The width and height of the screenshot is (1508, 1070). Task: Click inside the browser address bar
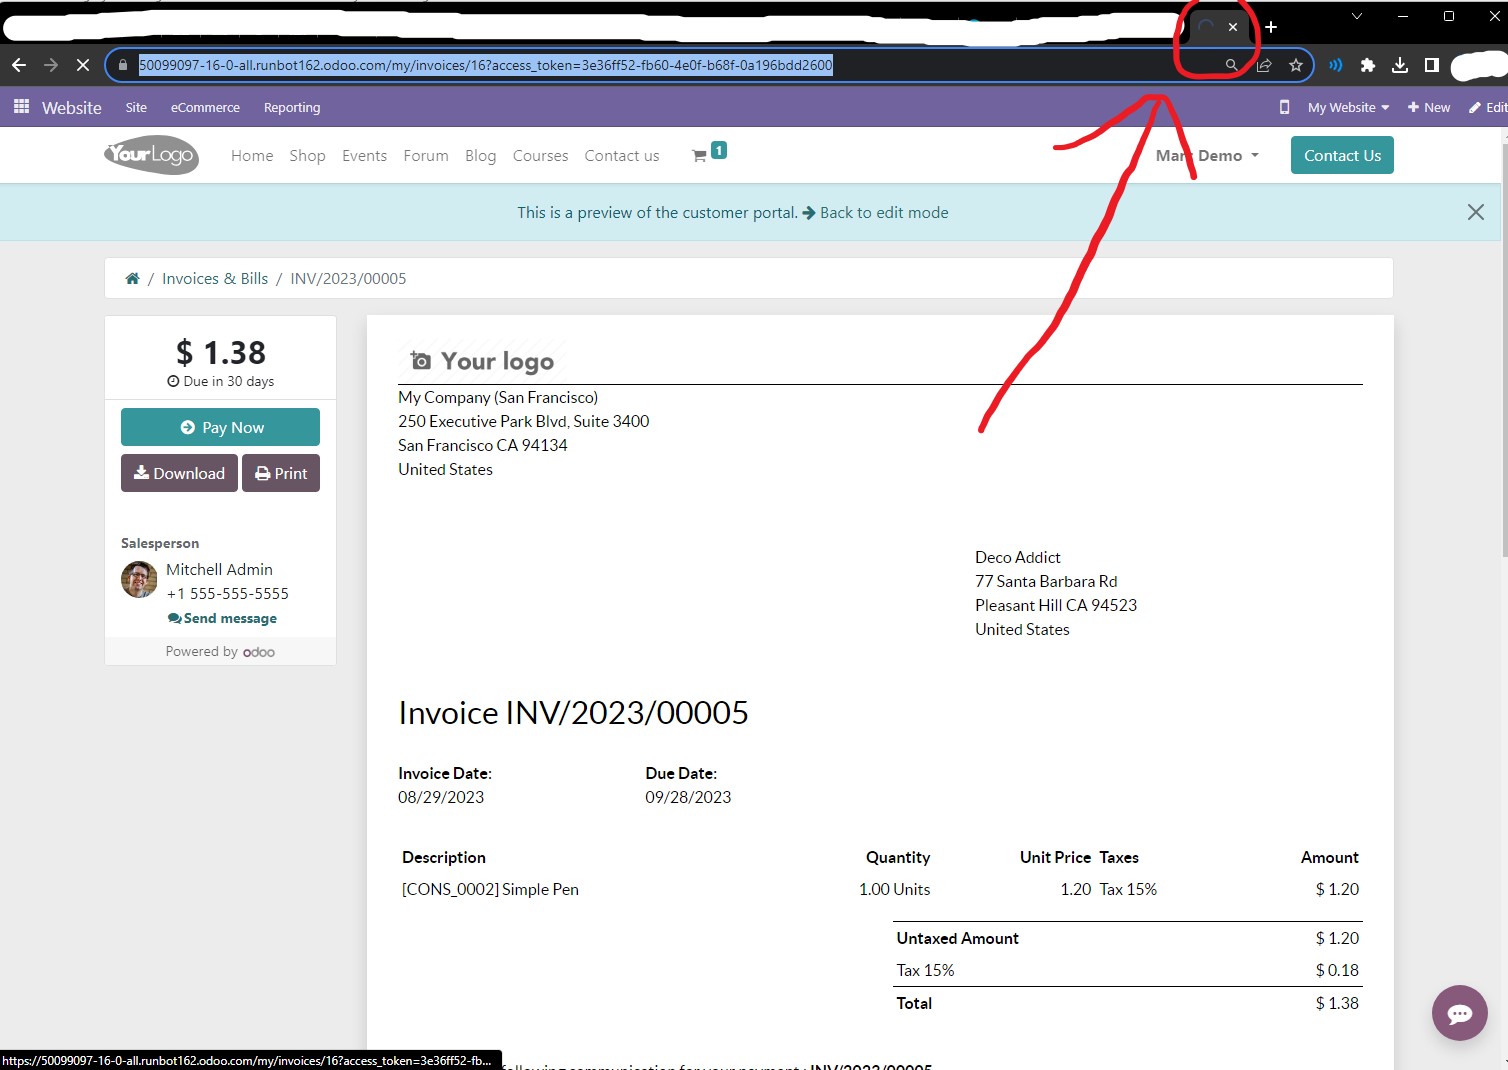coord(600,65)
